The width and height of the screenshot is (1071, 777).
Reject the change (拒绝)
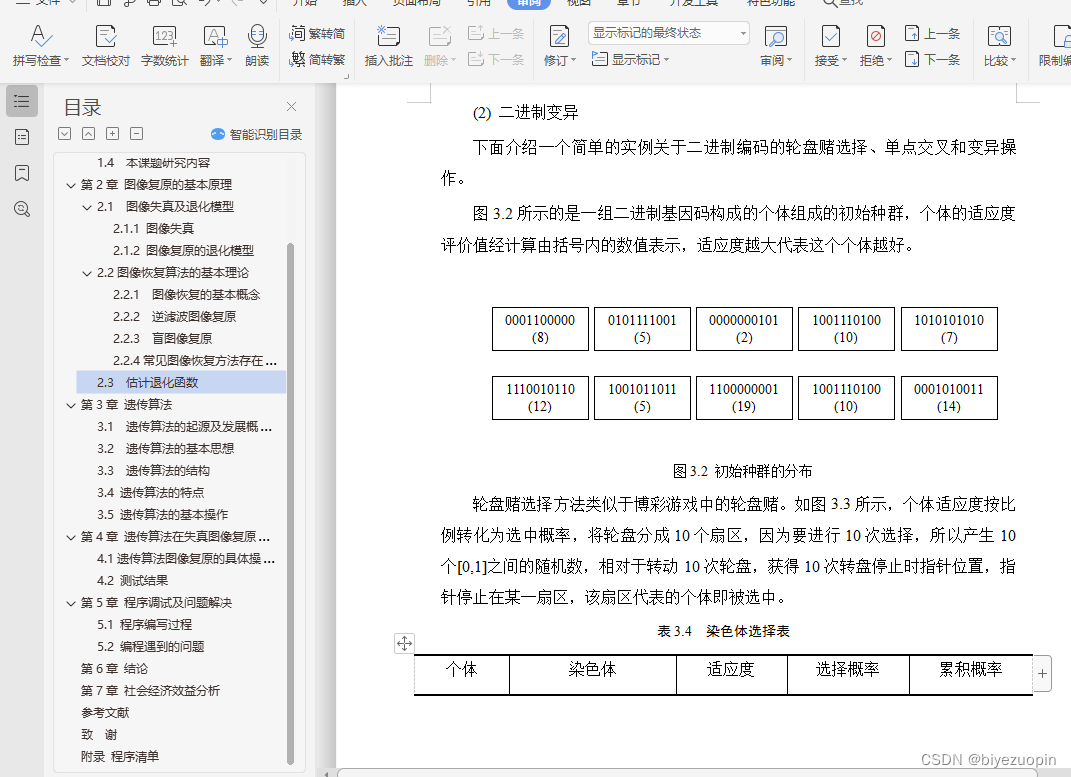click(x=876, y=45)
